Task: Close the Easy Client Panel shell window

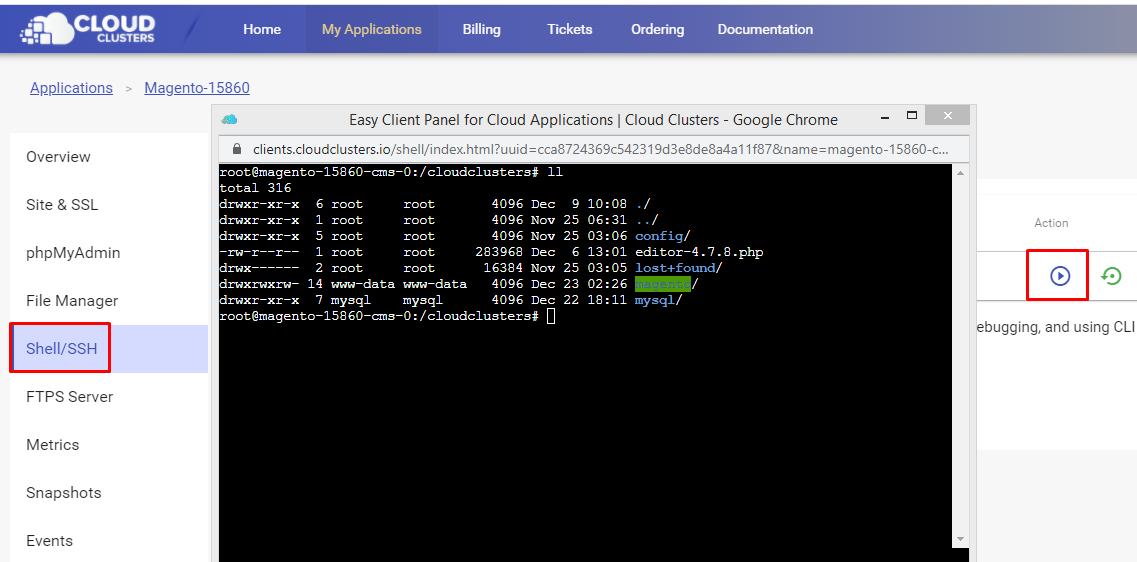Action: coord(947,117)
